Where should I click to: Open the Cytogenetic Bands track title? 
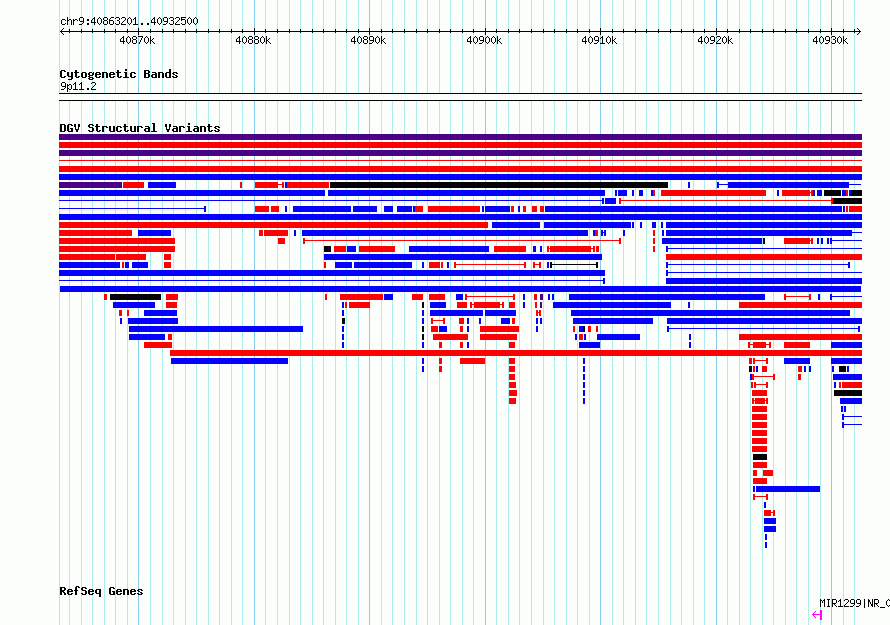coord(119,74)
